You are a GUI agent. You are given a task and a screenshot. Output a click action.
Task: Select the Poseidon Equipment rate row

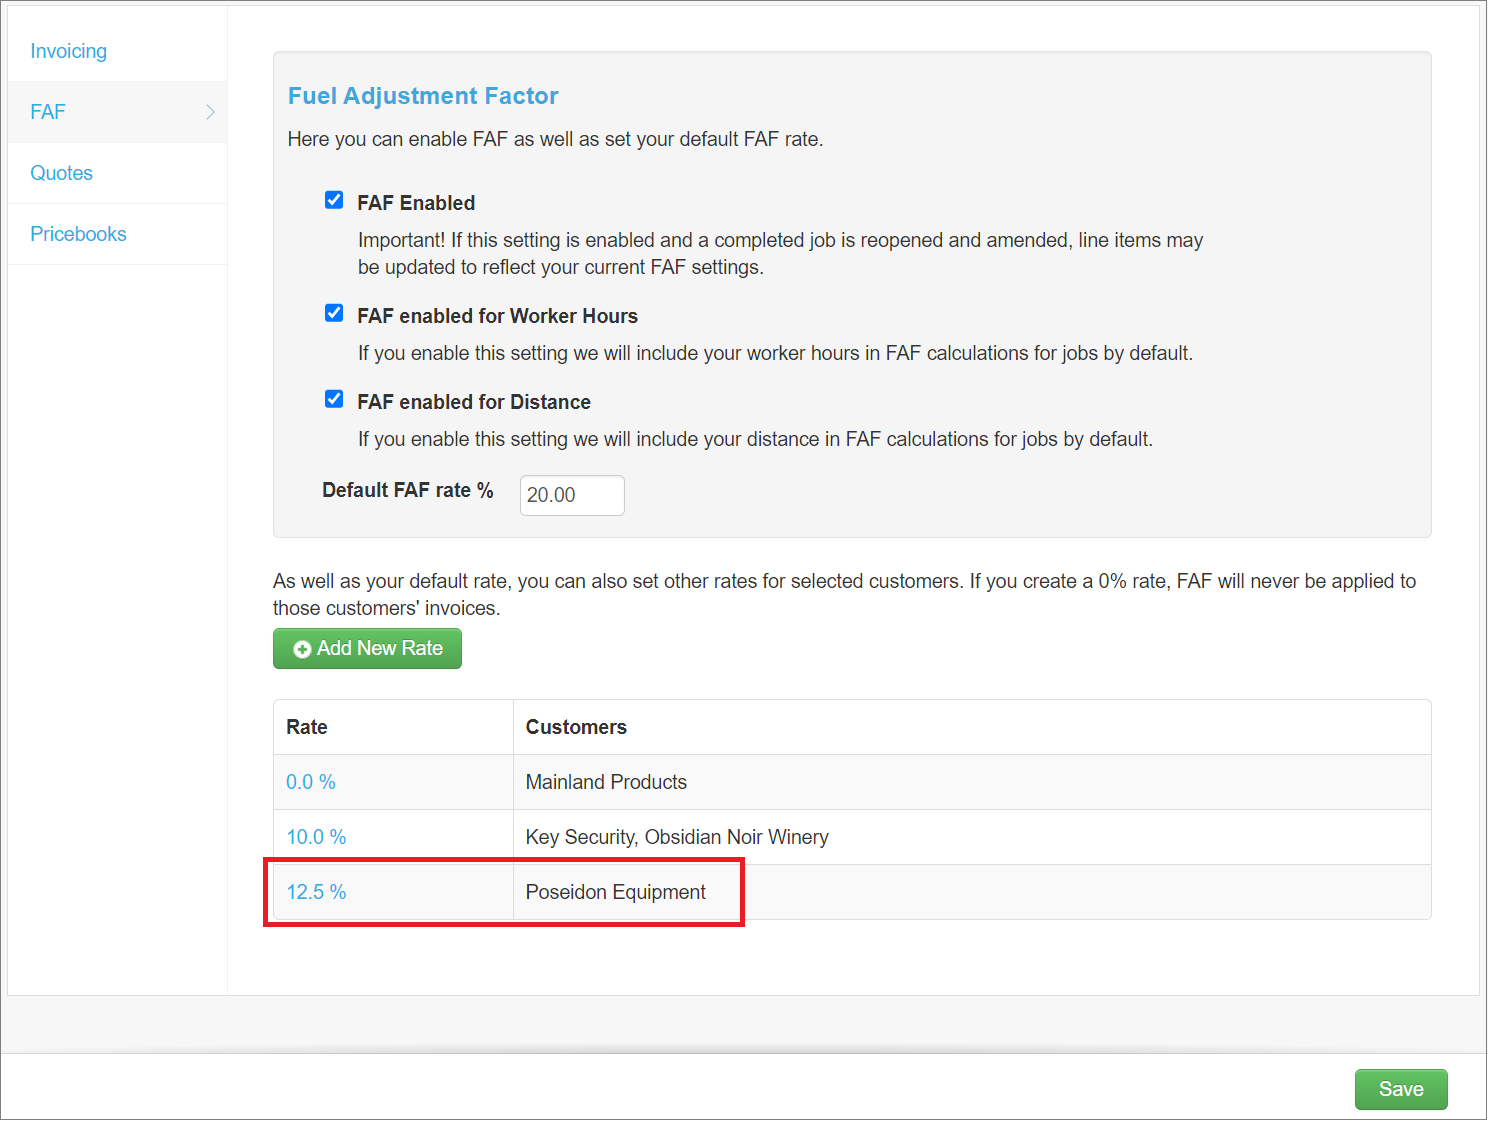coord(615,891)
